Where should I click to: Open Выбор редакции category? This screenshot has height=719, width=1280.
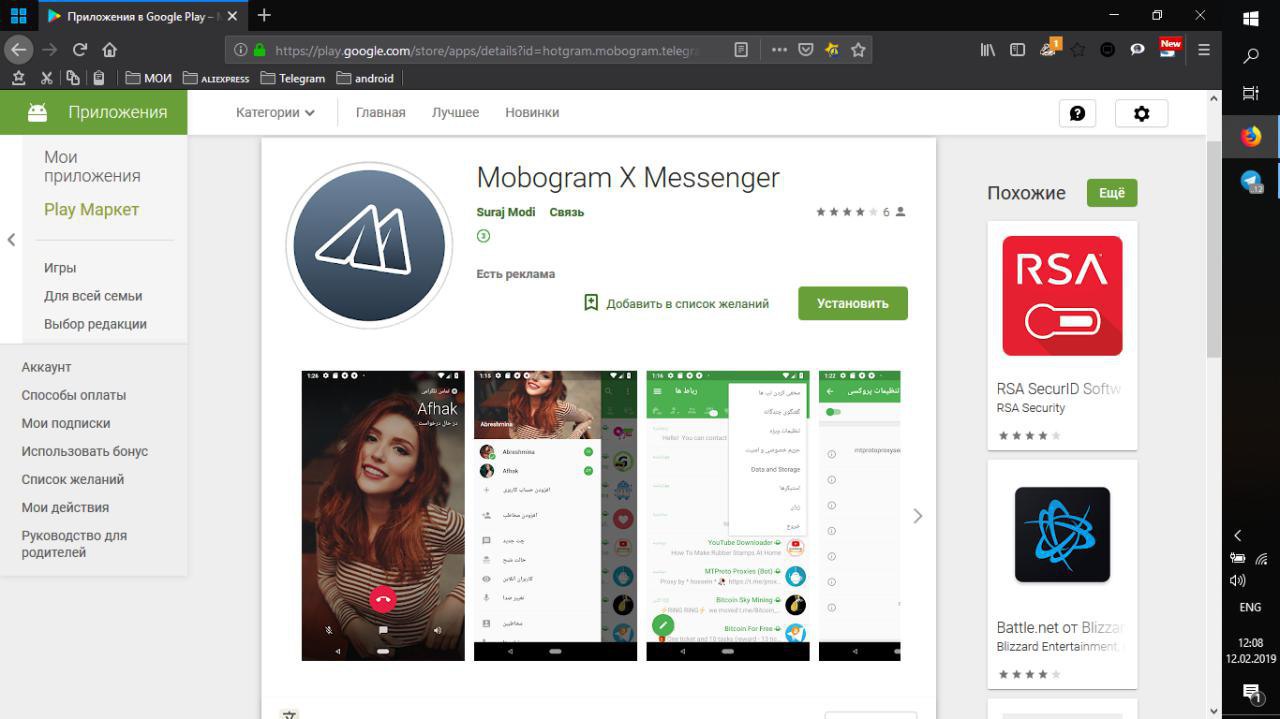point(95,324)
